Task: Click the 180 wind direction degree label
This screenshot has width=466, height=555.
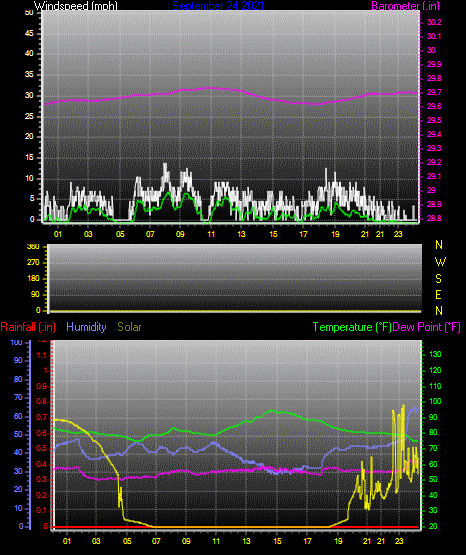Action: [x=33, y=279]
